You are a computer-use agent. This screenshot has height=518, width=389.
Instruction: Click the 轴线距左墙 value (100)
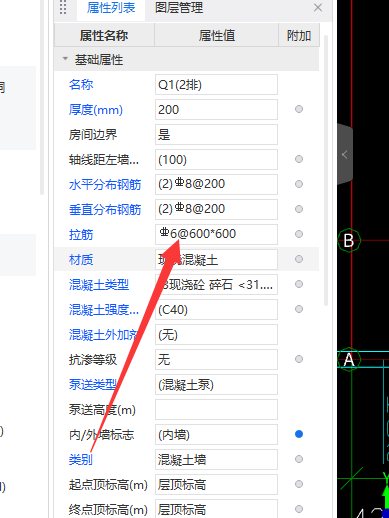pos(216,160)
